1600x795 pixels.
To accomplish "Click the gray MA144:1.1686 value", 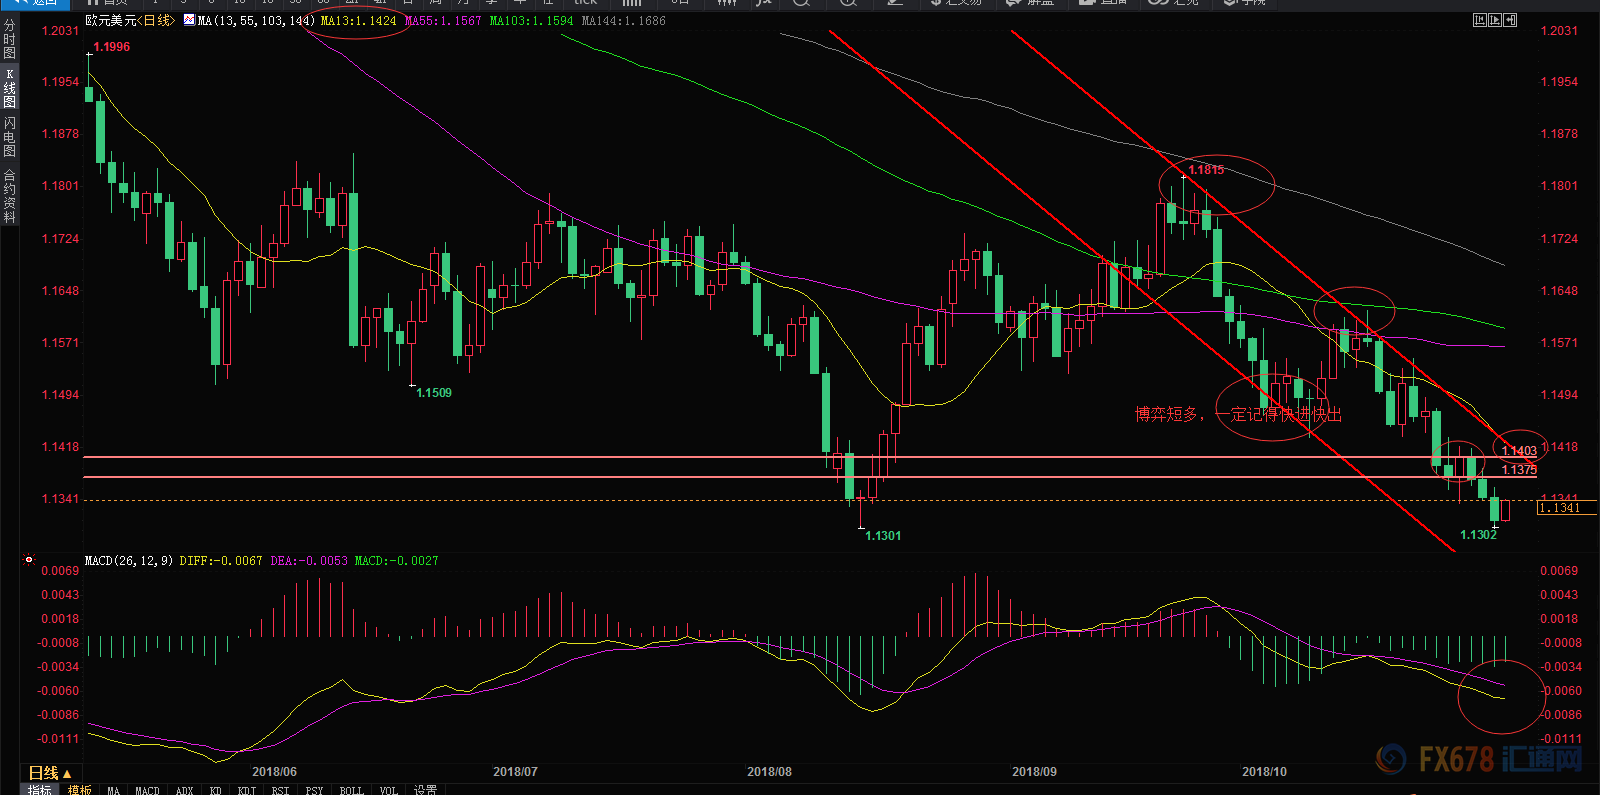I will (x=623, y=20).
